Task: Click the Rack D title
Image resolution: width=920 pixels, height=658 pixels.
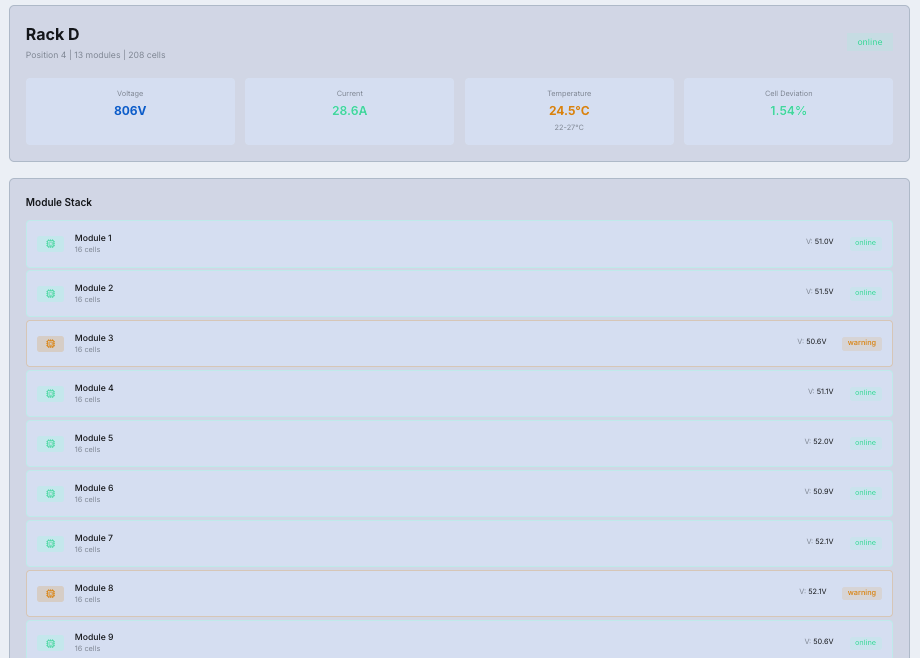Action: [52, 35]
